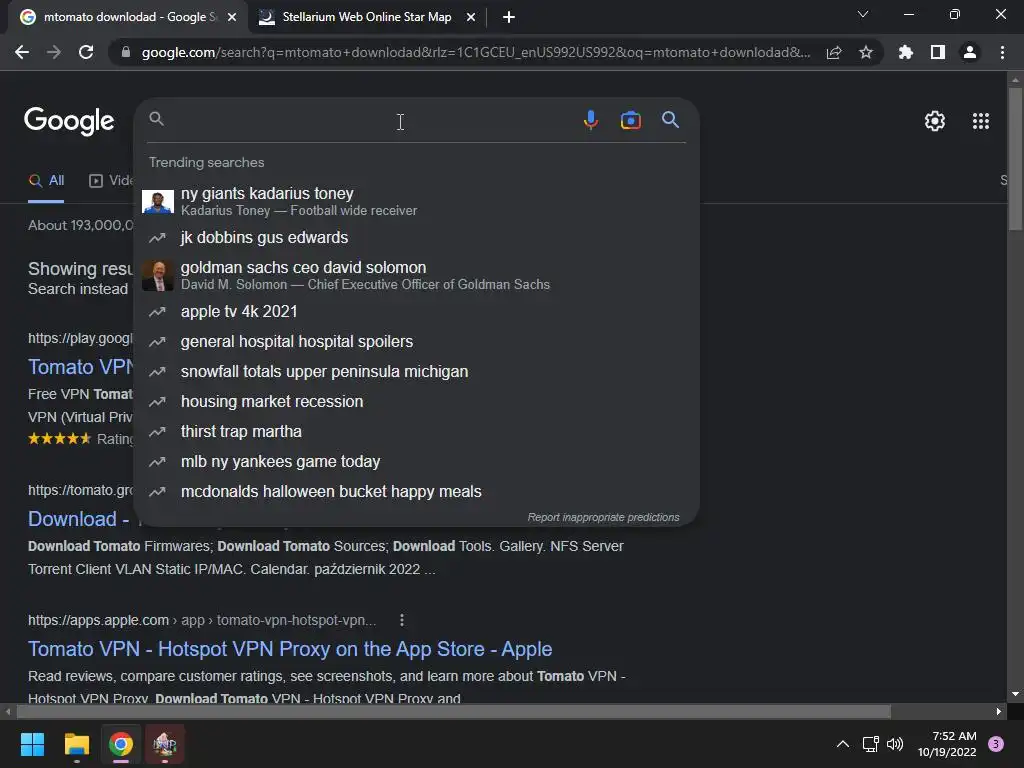Choose suggestion apple tv 4k 2021
Screen dimensions: 1024x768
point(417,312)
